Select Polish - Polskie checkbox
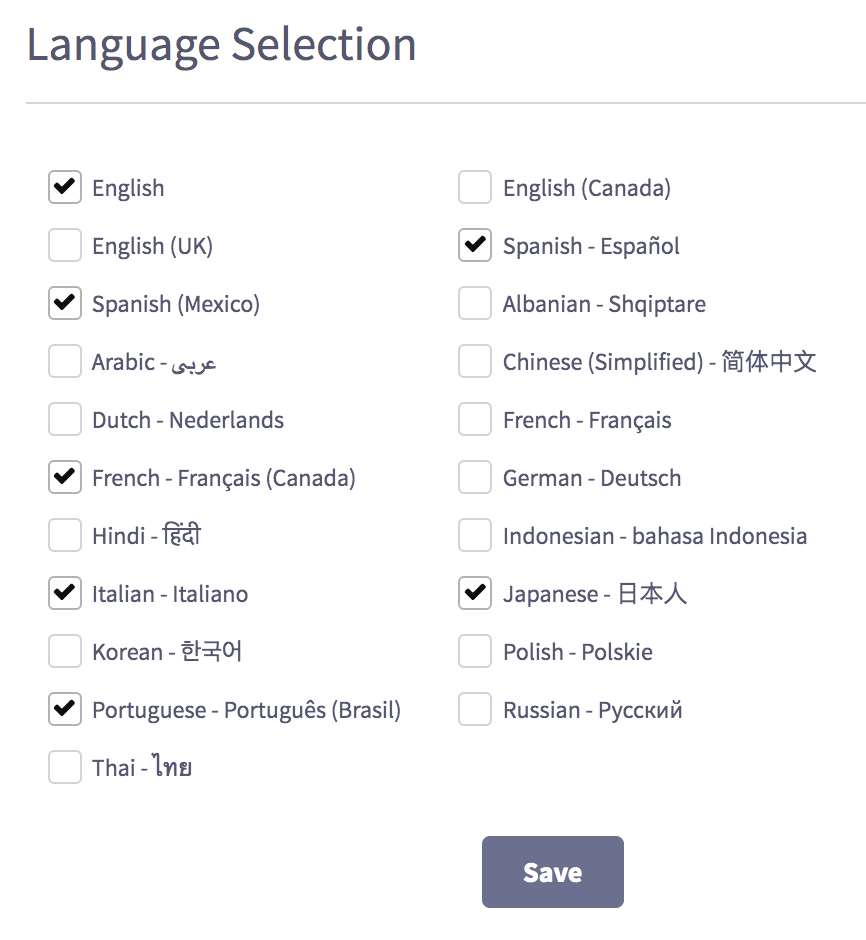The width and height of the screenshot is (866, 940). click(x=475, y=652)
